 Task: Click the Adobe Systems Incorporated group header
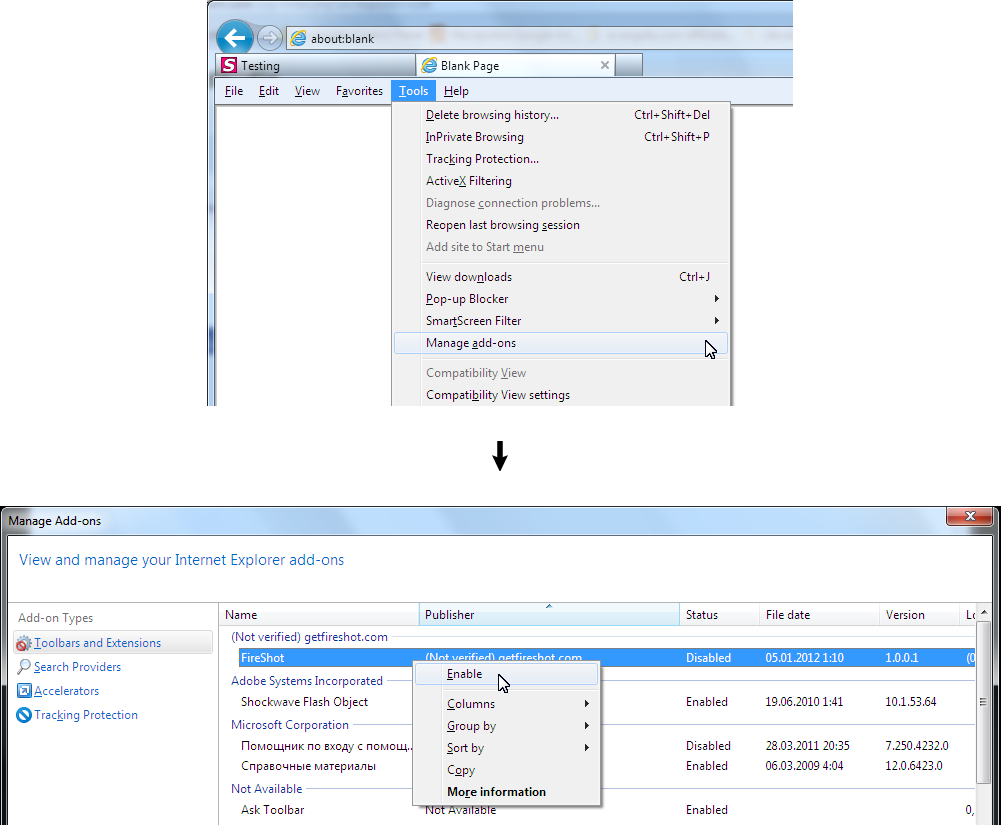tap(306, 681)
